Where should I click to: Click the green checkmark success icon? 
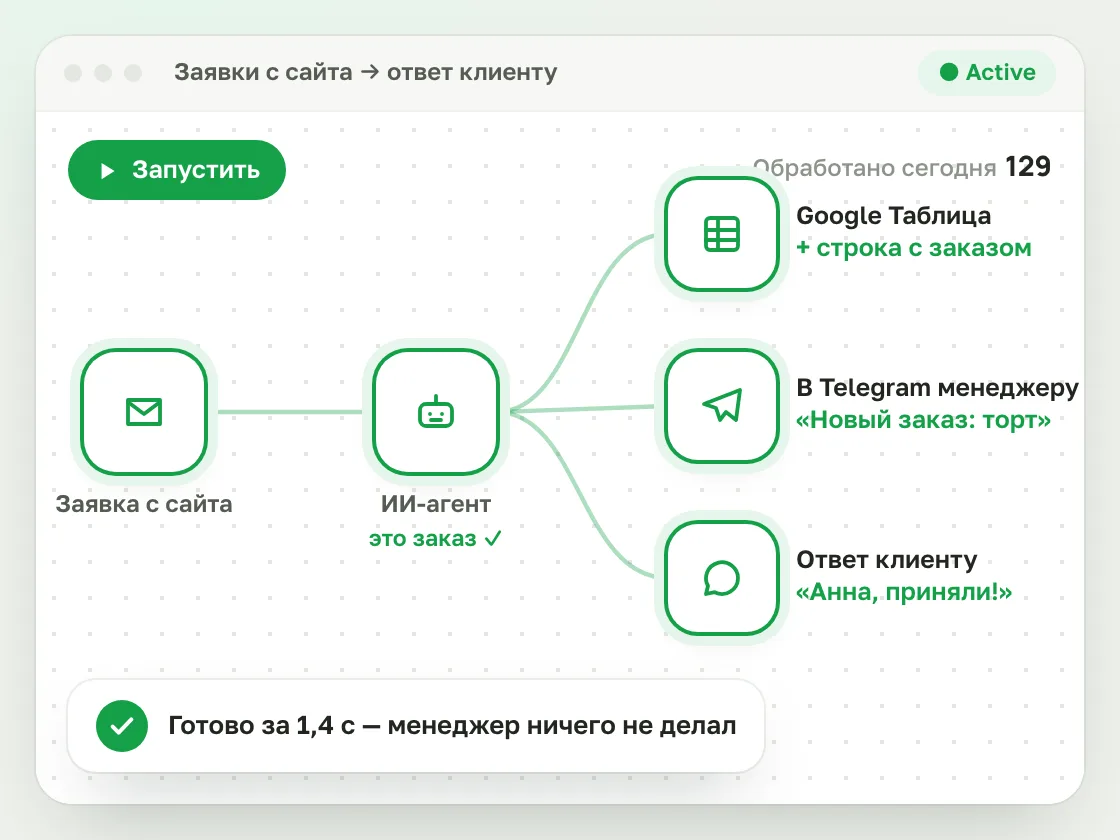click(x=122, y=726)
